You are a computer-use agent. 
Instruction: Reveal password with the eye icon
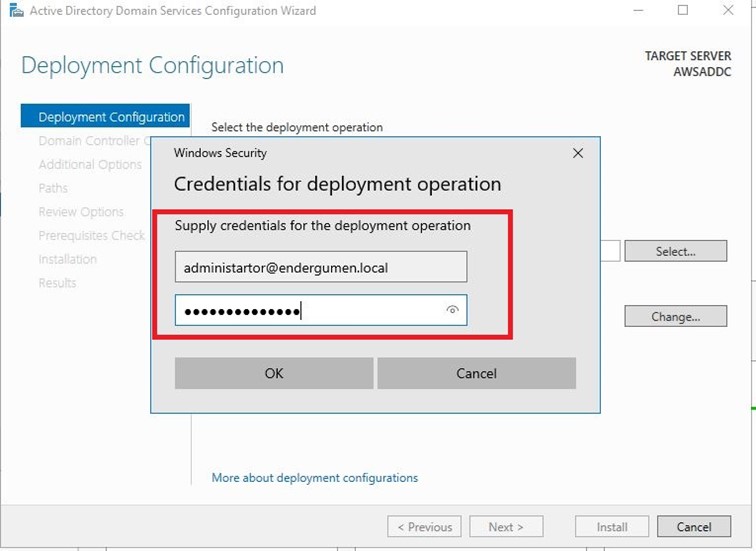(452, 309)
